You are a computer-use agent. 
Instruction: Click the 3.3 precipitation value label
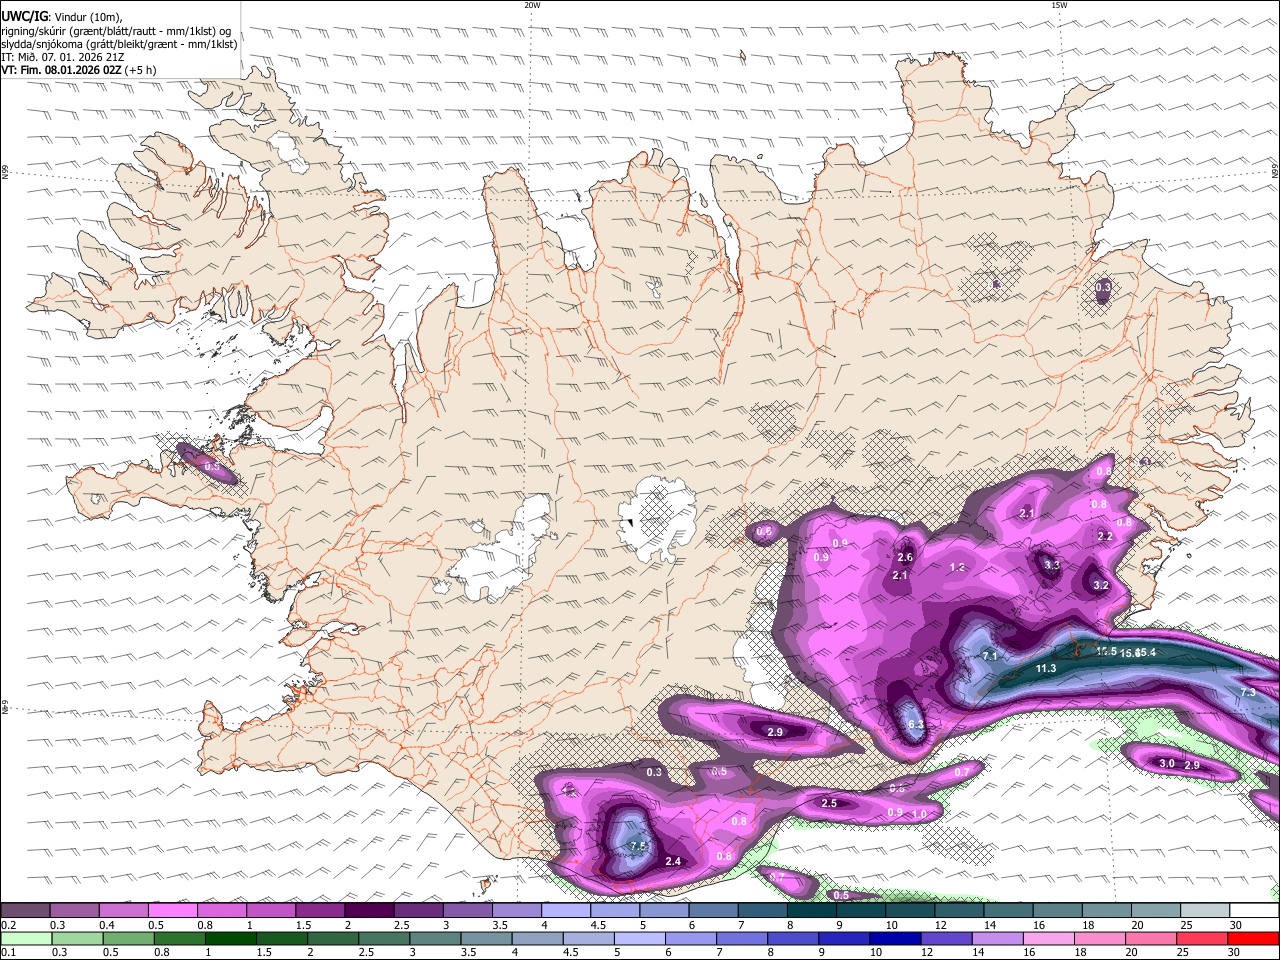click(1051, 565)
